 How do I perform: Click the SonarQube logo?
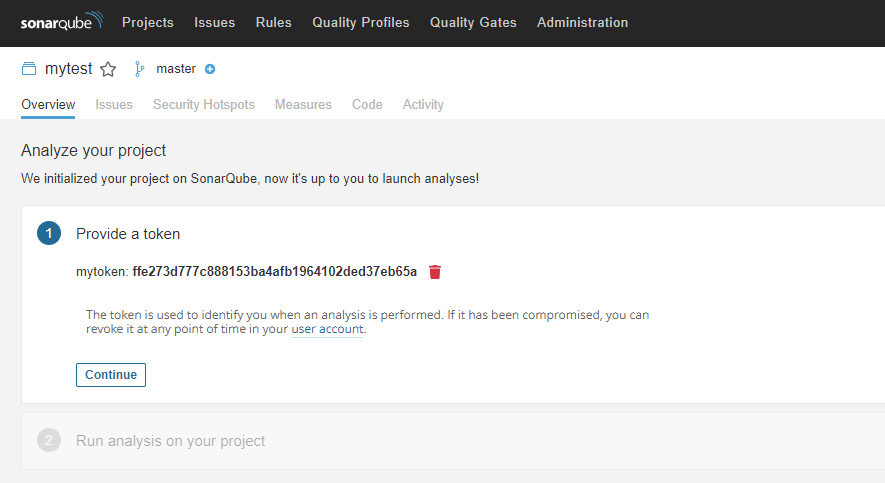tap(62, 21)
